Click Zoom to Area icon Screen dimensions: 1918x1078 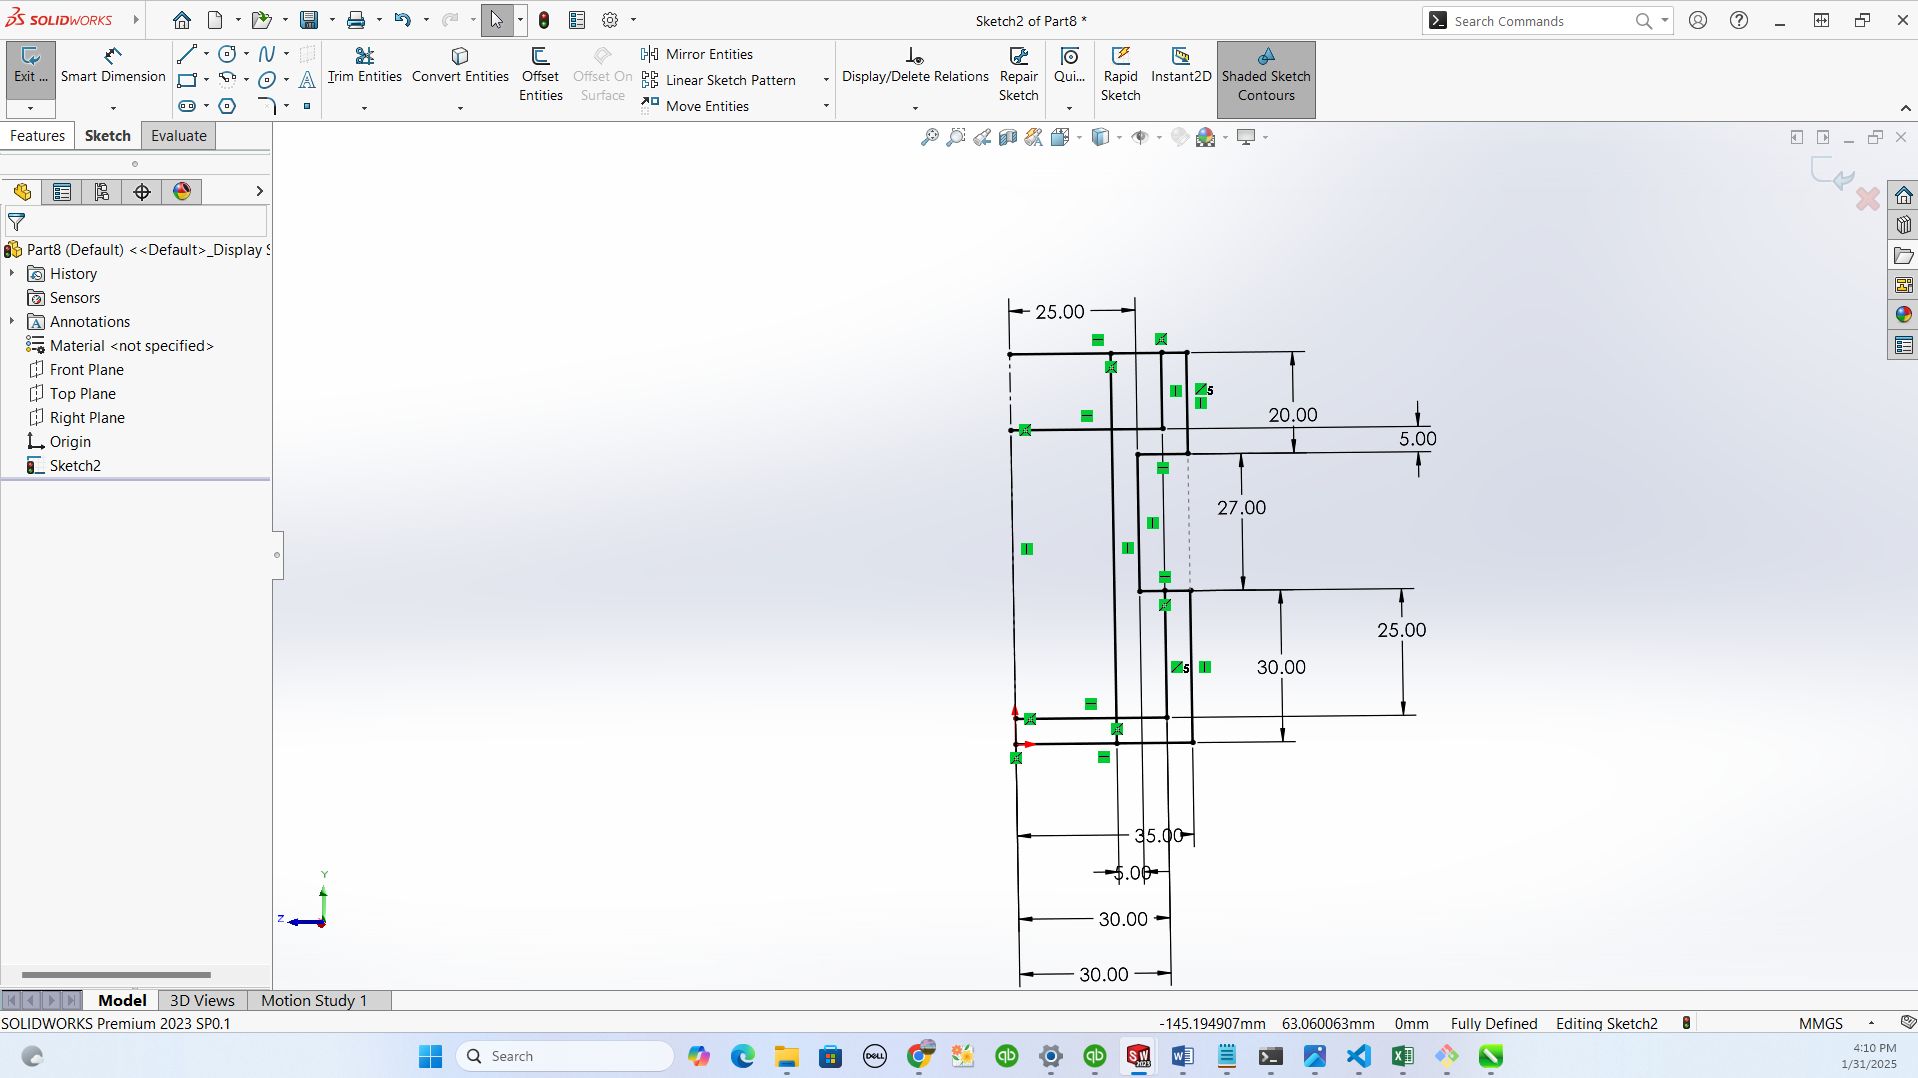[x=956, y=137]
